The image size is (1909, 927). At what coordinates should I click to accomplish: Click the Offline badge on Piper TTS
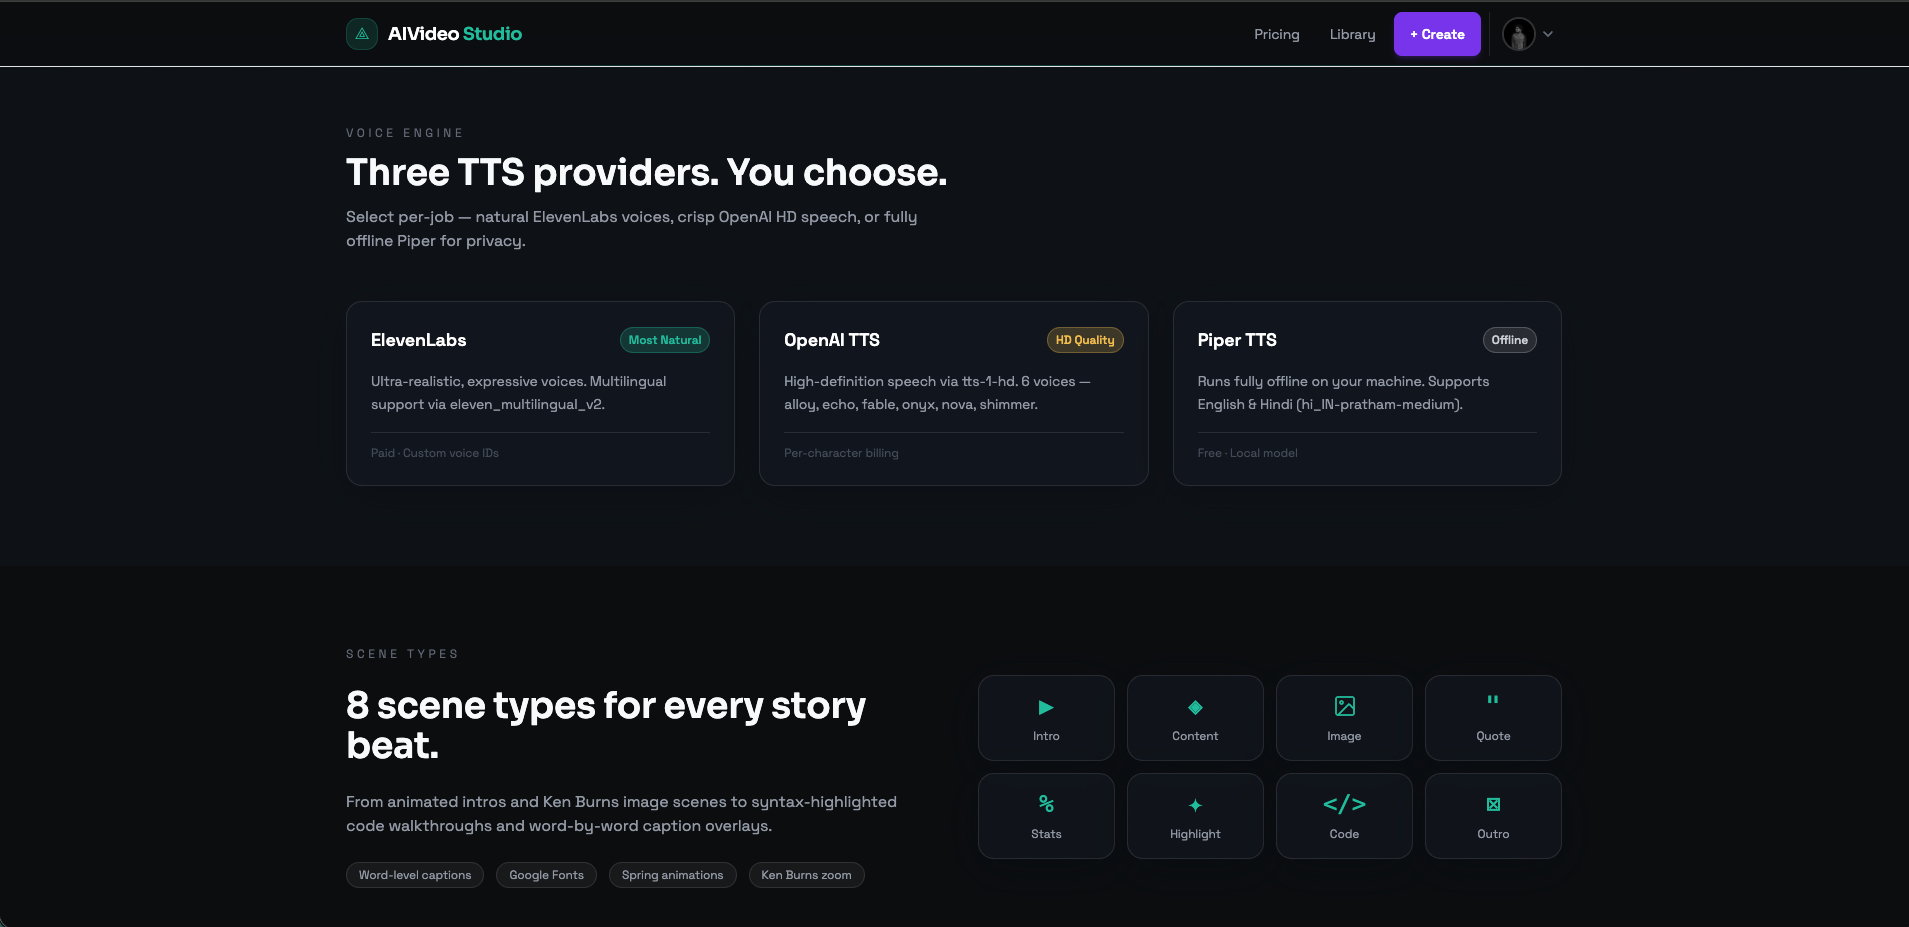(1509, 340)
